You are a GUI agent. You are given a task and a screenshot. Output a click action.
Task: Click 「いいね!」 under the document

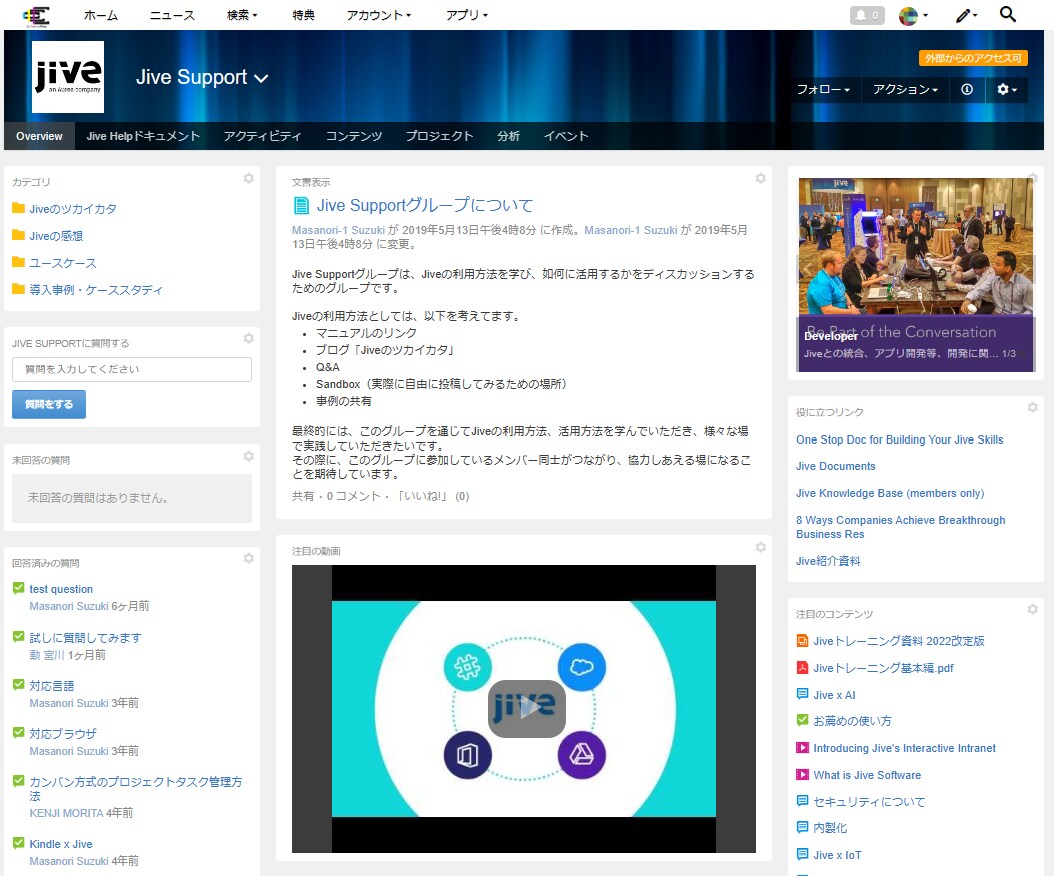coord(422,496)
